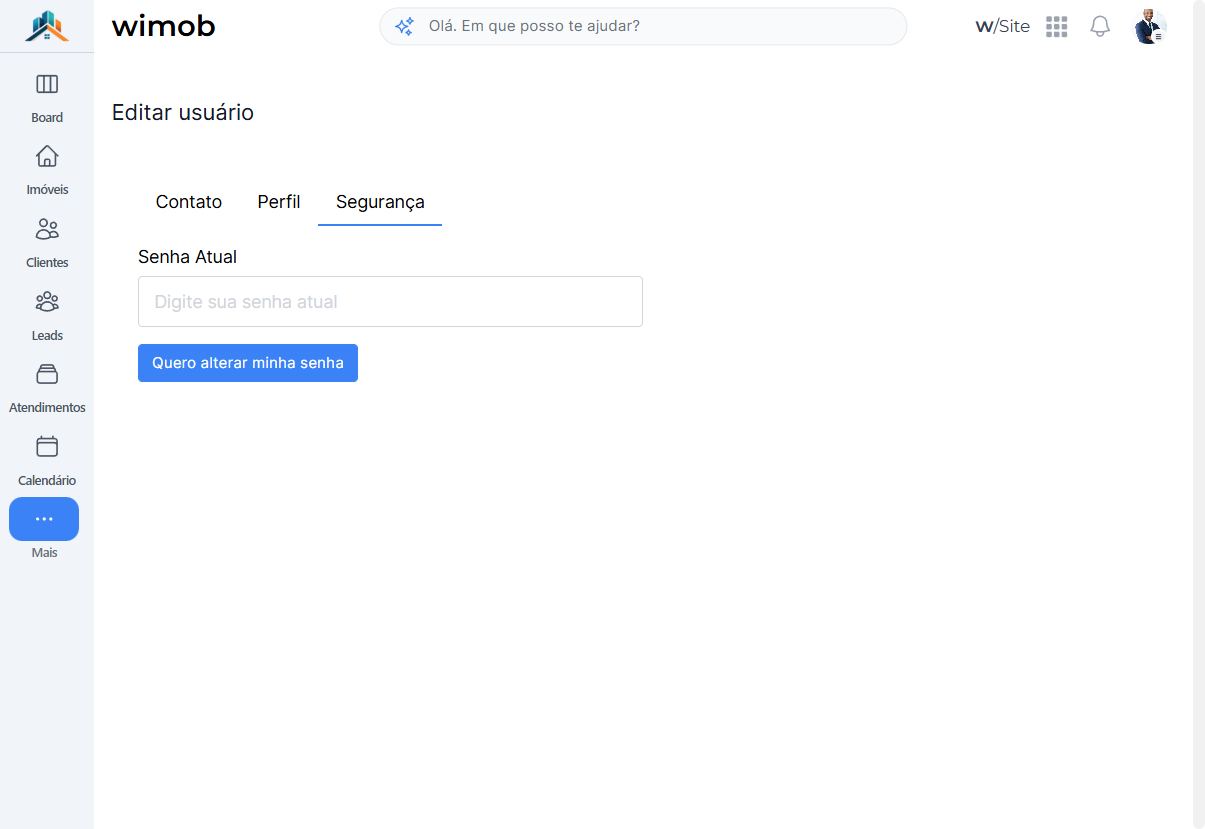Select the Leads group icon
This screenshot has height=829, width=1205.
click(x=47, y=301)
